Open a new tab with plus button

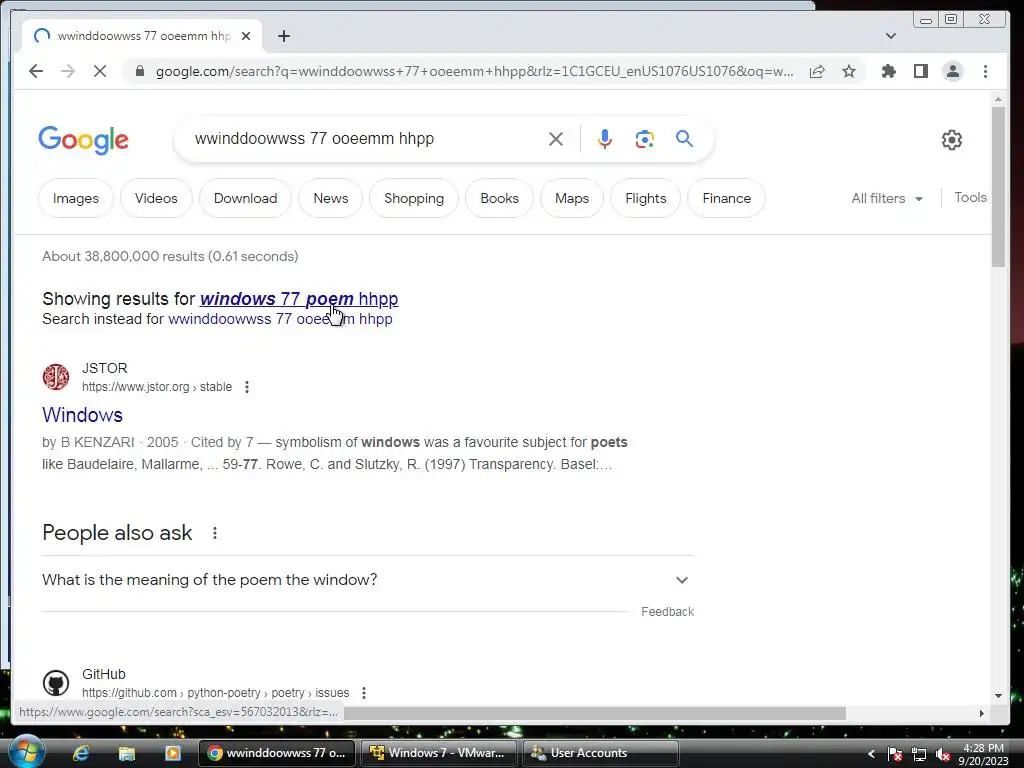(283, 36)
